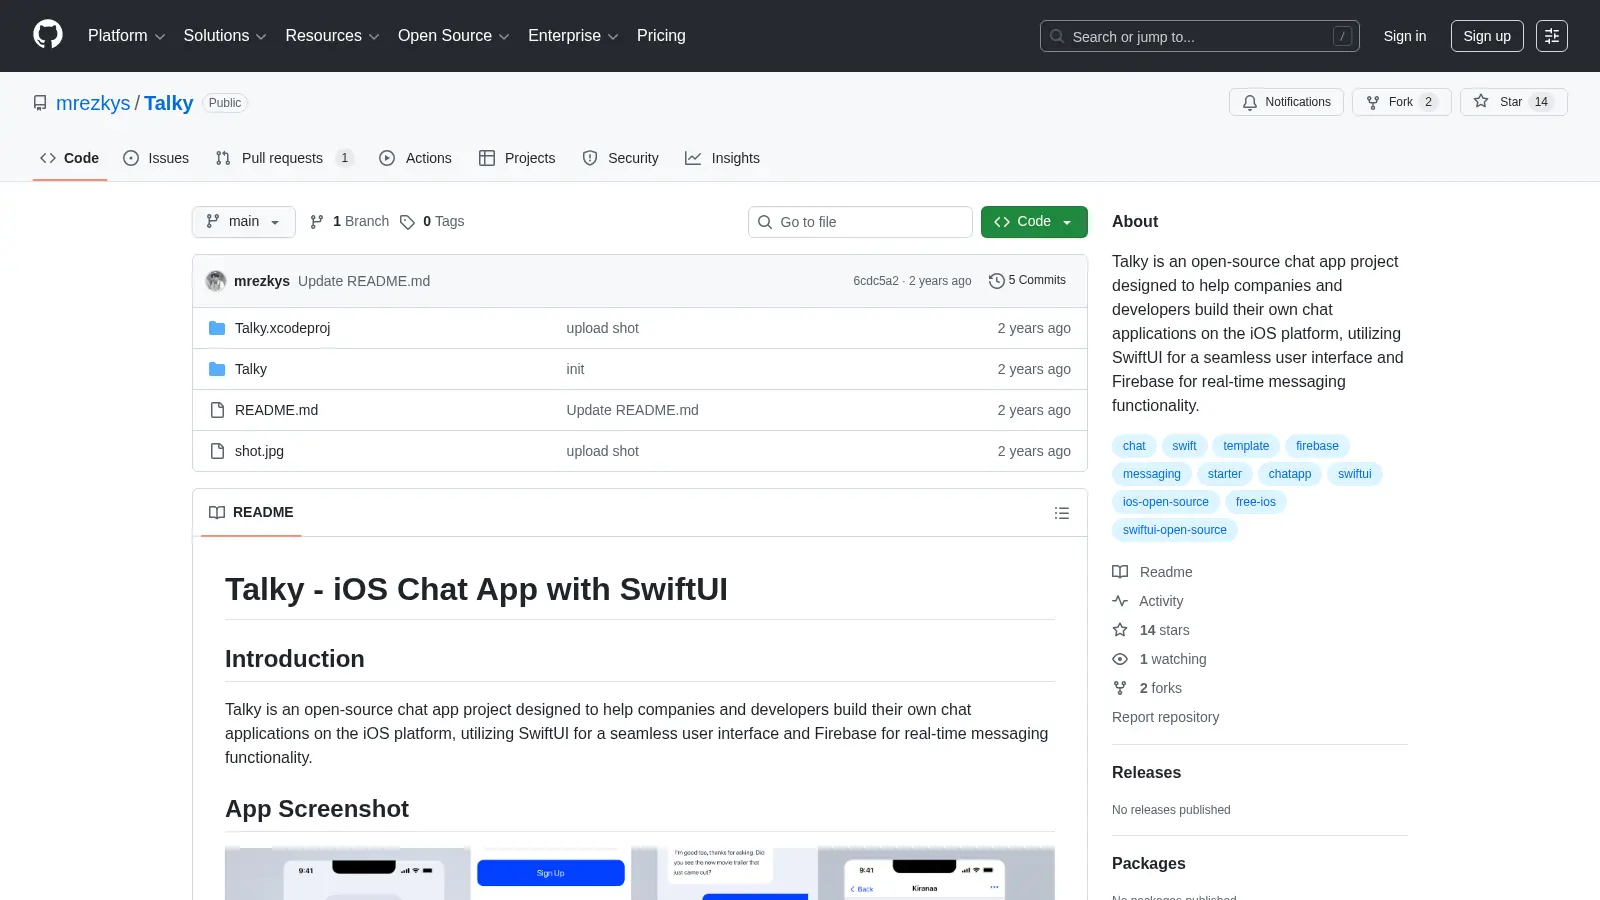The width and height of the screenshot is (1600, 900).
Task: Select the README tab in the file viewer
Action: pyautogui.click(x=251, y=512)
